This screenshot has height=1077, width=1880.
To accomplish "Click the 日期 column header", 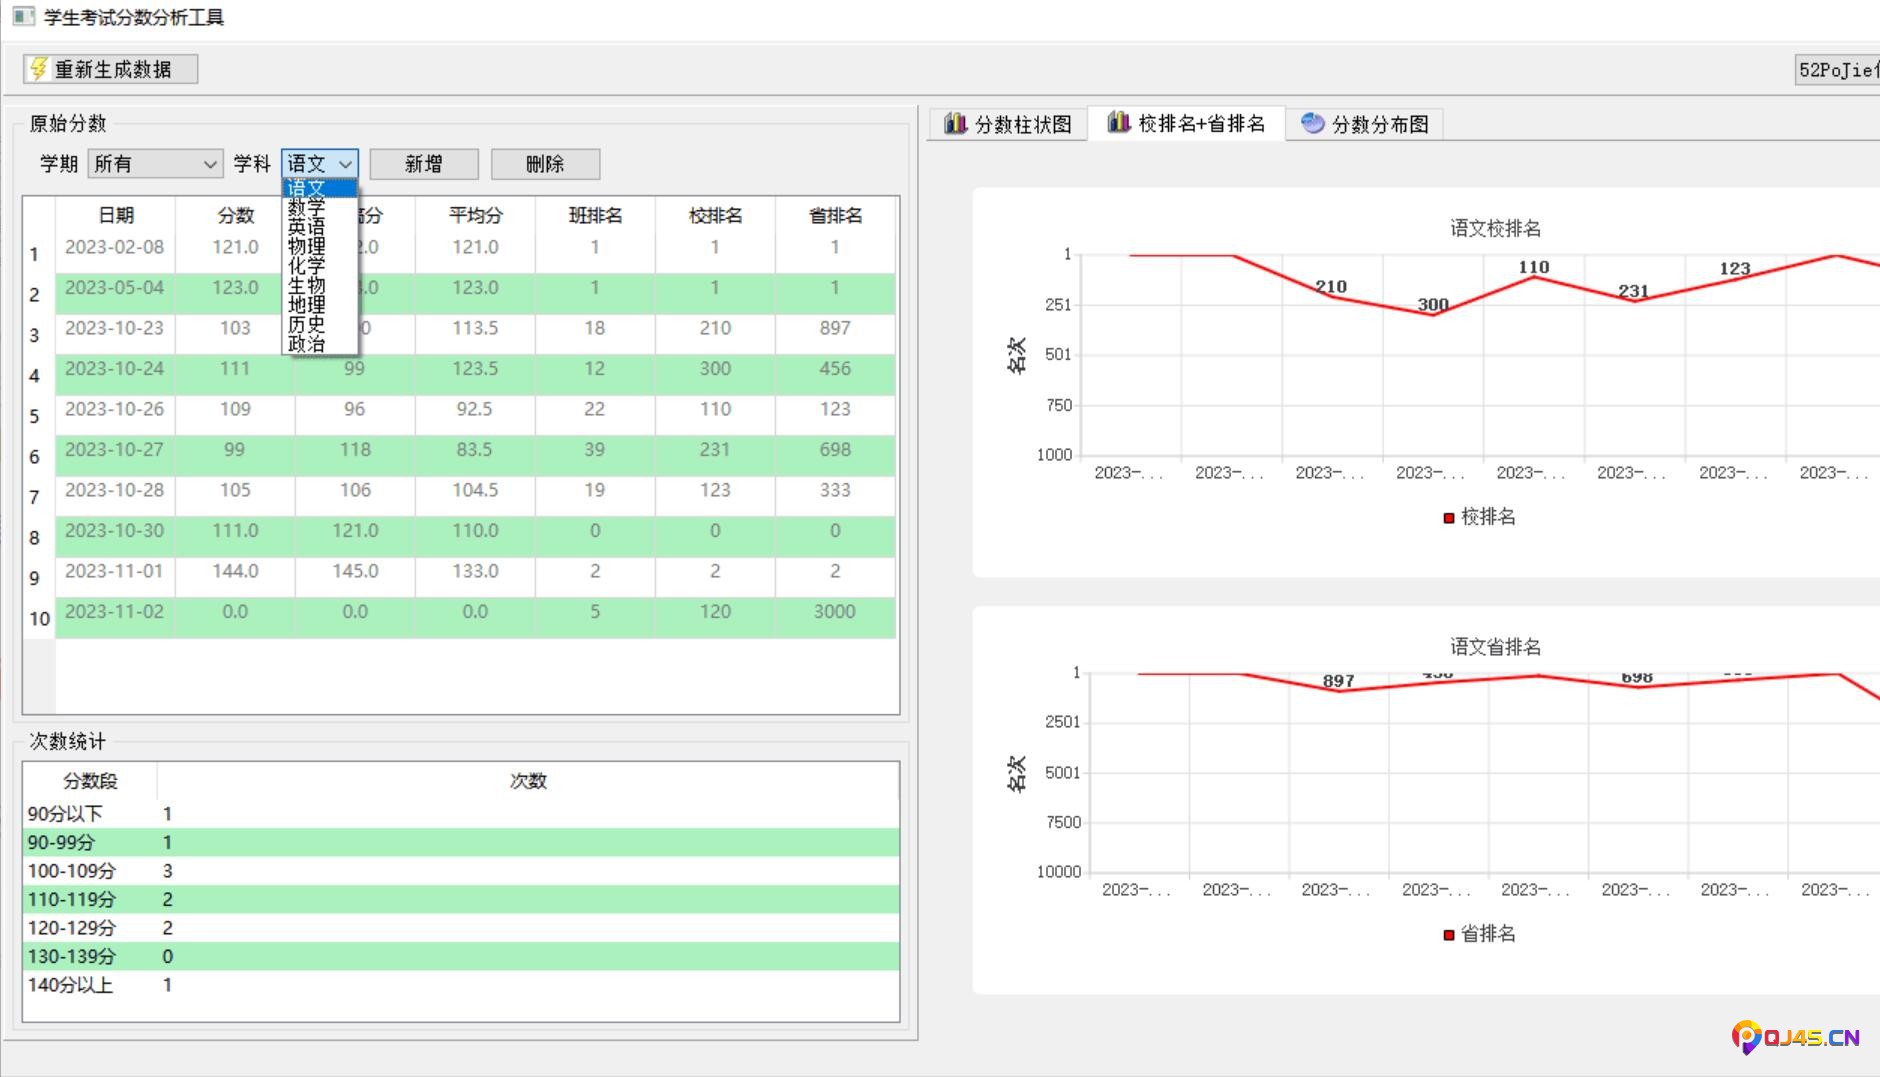I will click(x=115, y=215).
